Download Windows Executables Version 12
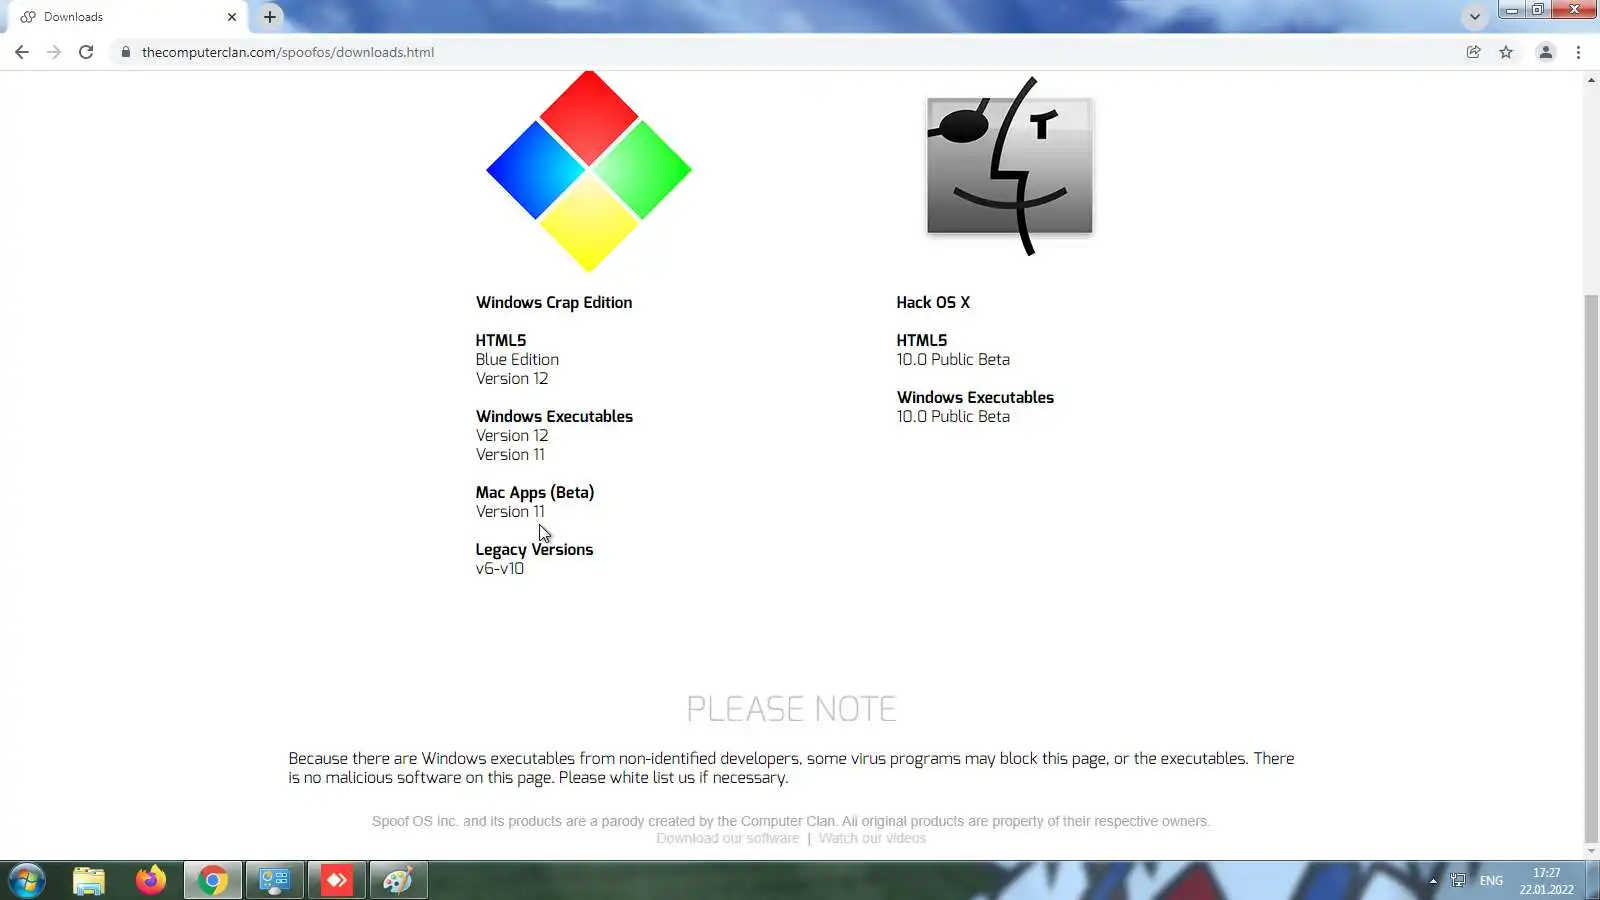Viewport: 1600px width, 900px height. (x=512, y=436)
